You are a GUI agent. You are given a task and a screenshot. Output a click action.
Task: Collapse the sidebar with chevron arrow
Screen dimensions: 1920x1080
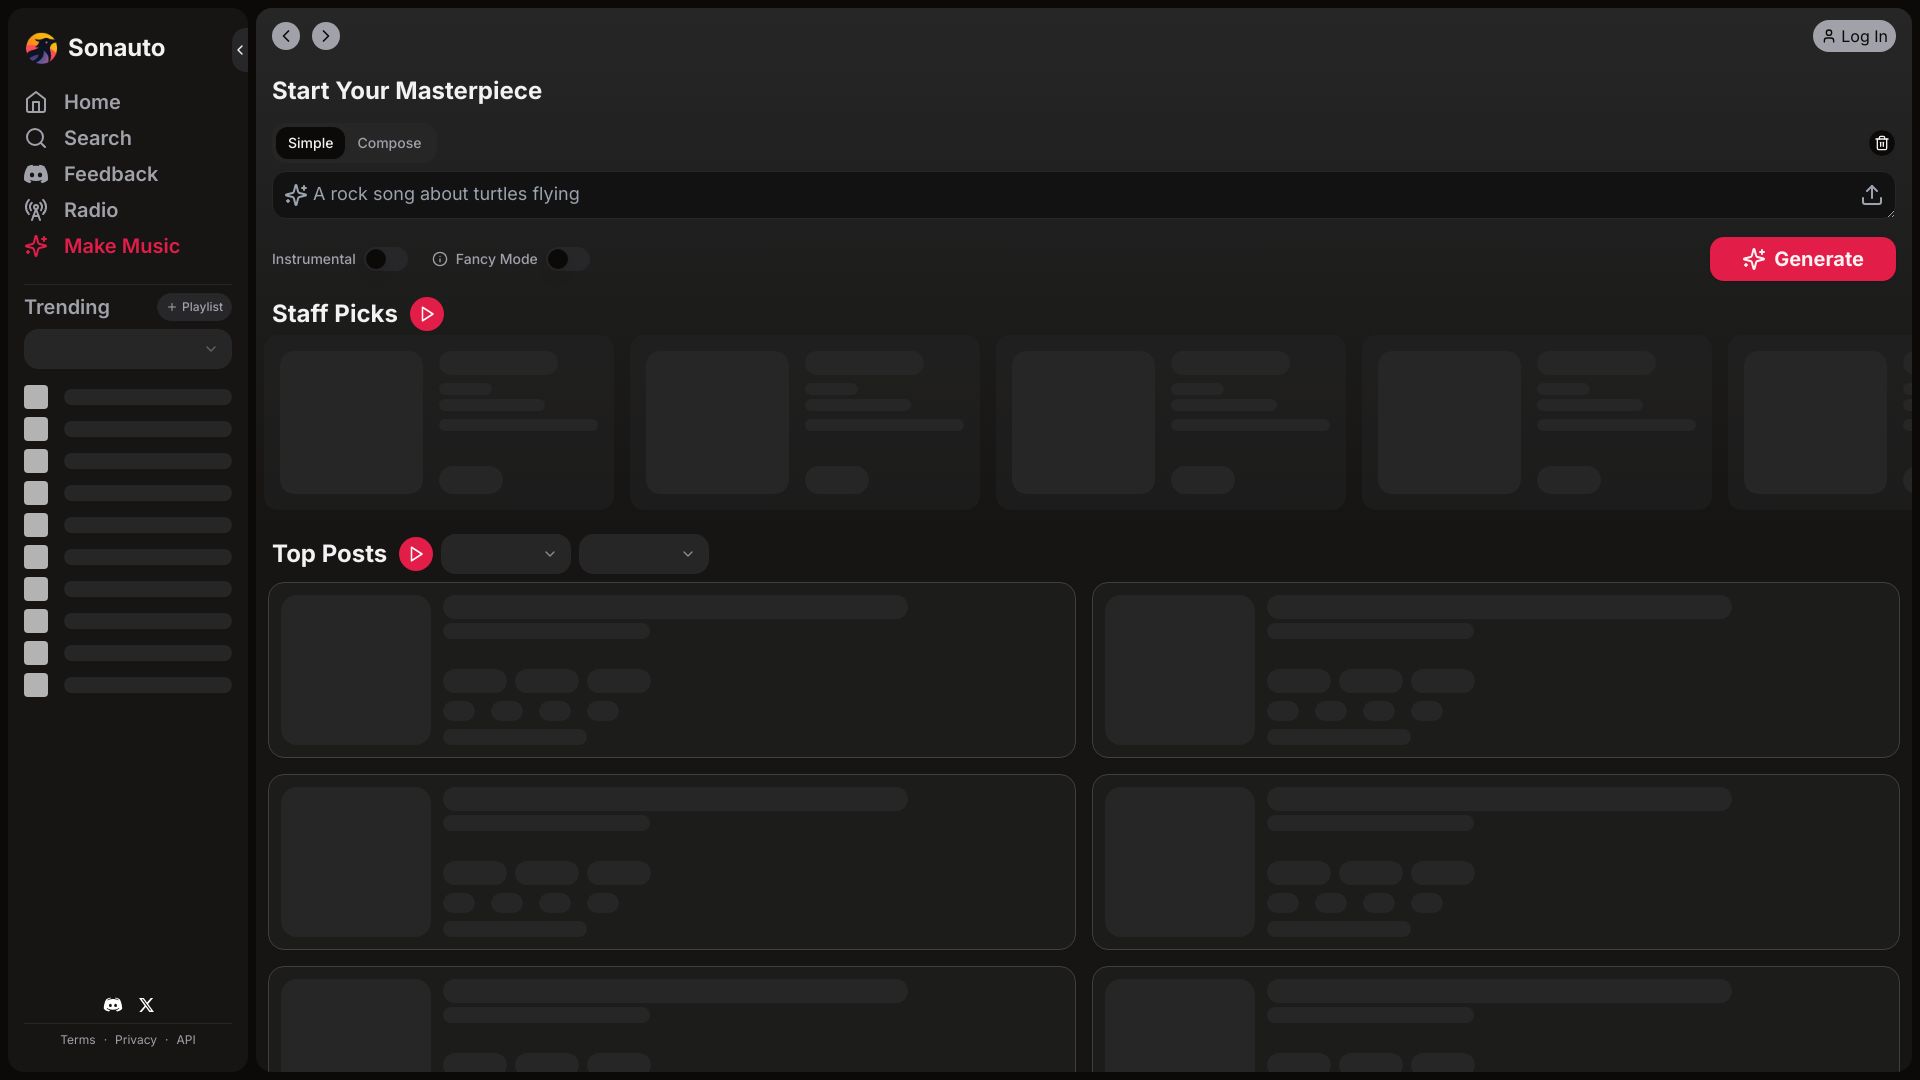[240, 50]
